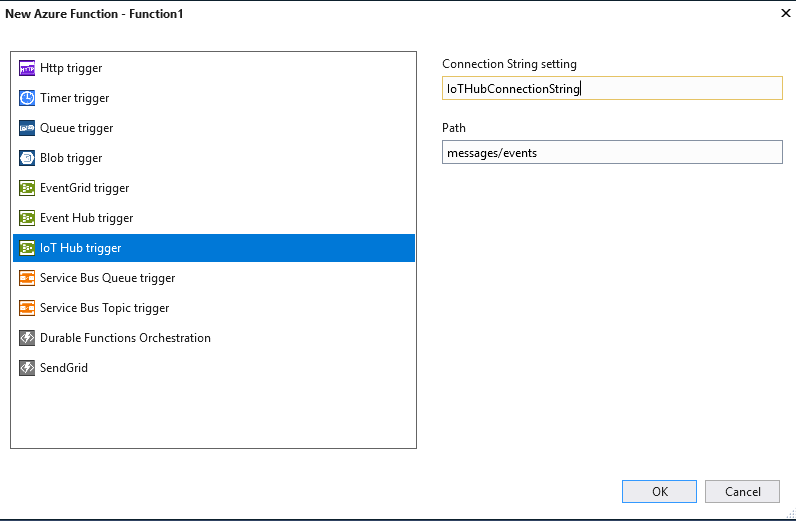Choose EventGrid trigger template
This screenshot has width=796, height=521.
pos(84,188)
